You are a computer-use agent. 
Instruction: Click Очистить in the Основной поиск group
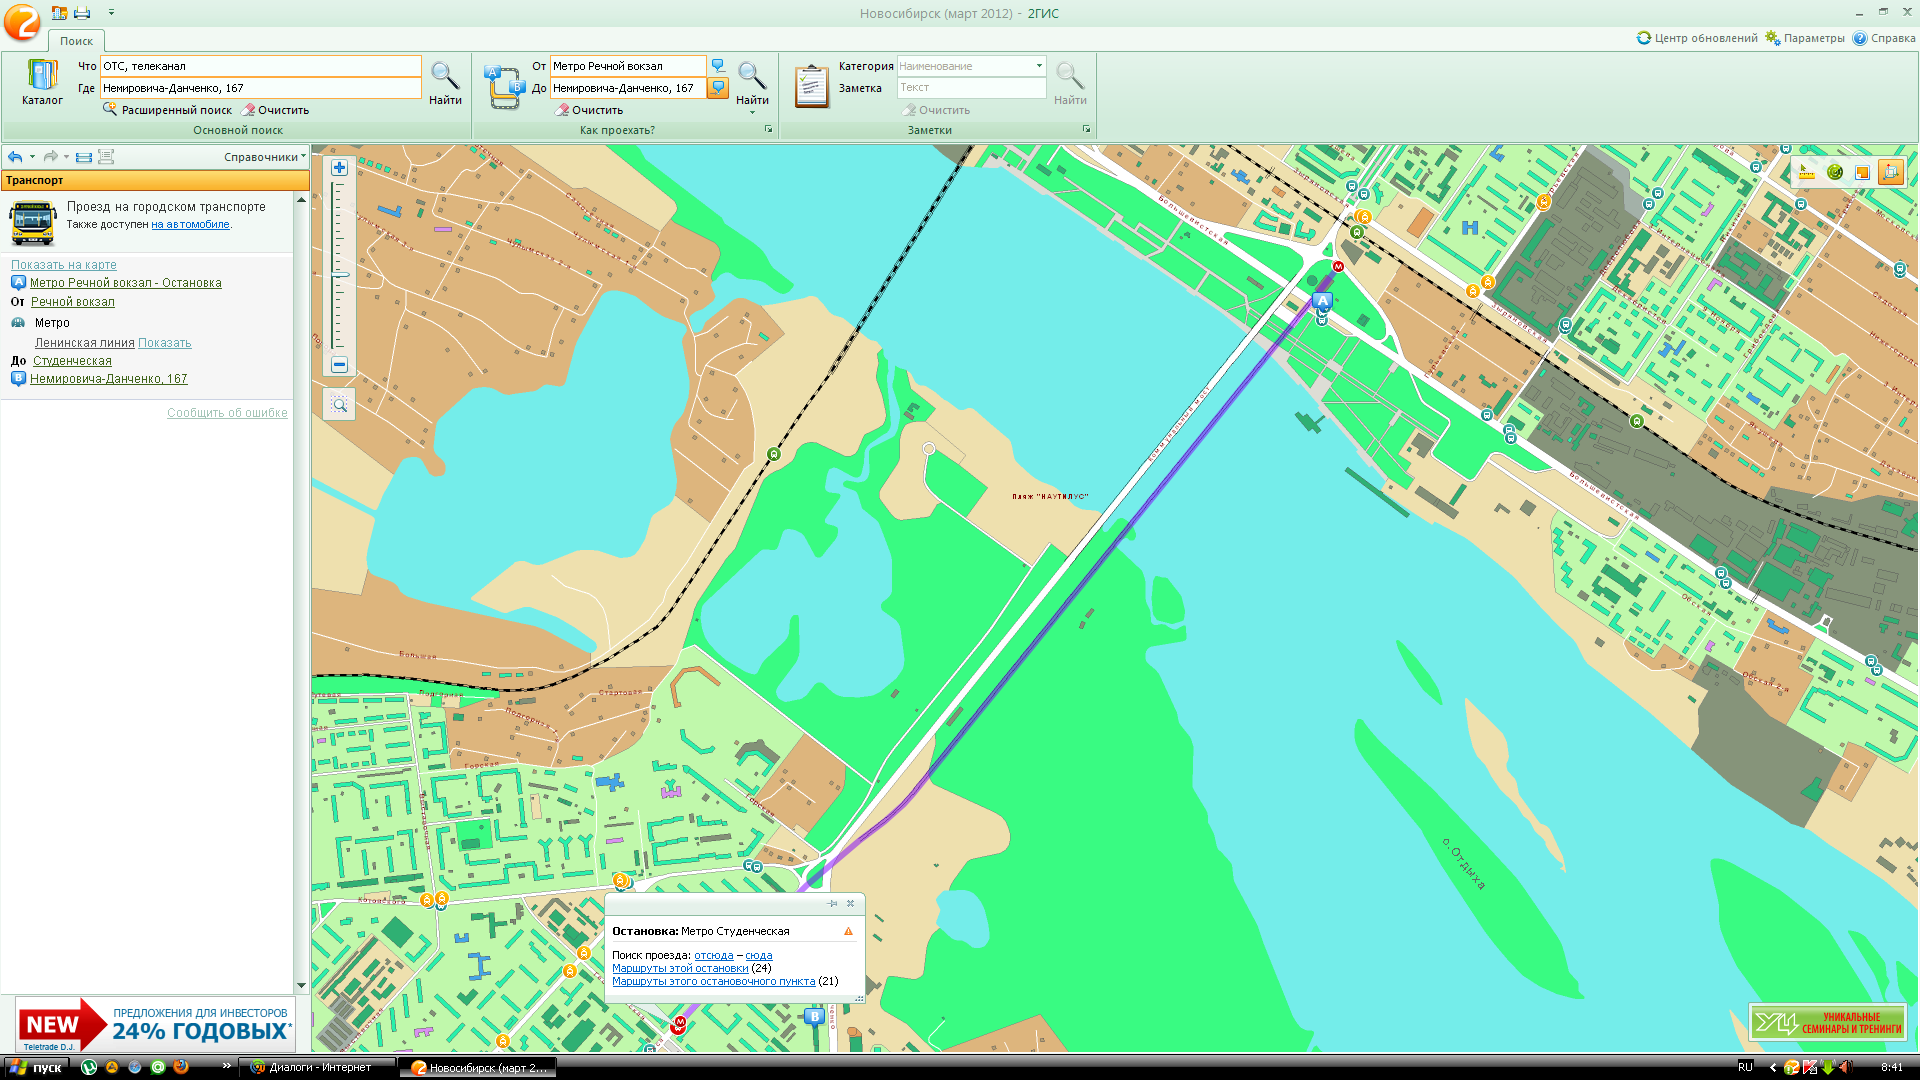point(275,110)
